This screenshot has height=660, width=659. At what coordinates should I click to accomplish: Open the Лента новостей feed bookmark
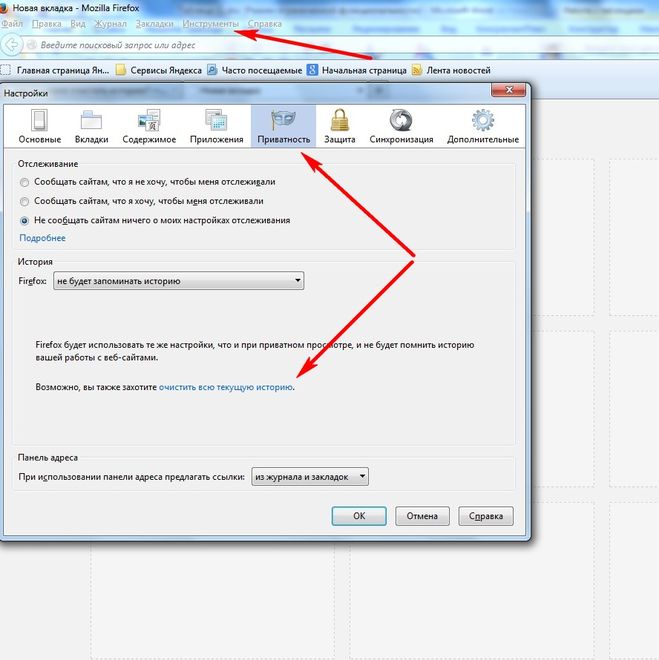point(451,70)
